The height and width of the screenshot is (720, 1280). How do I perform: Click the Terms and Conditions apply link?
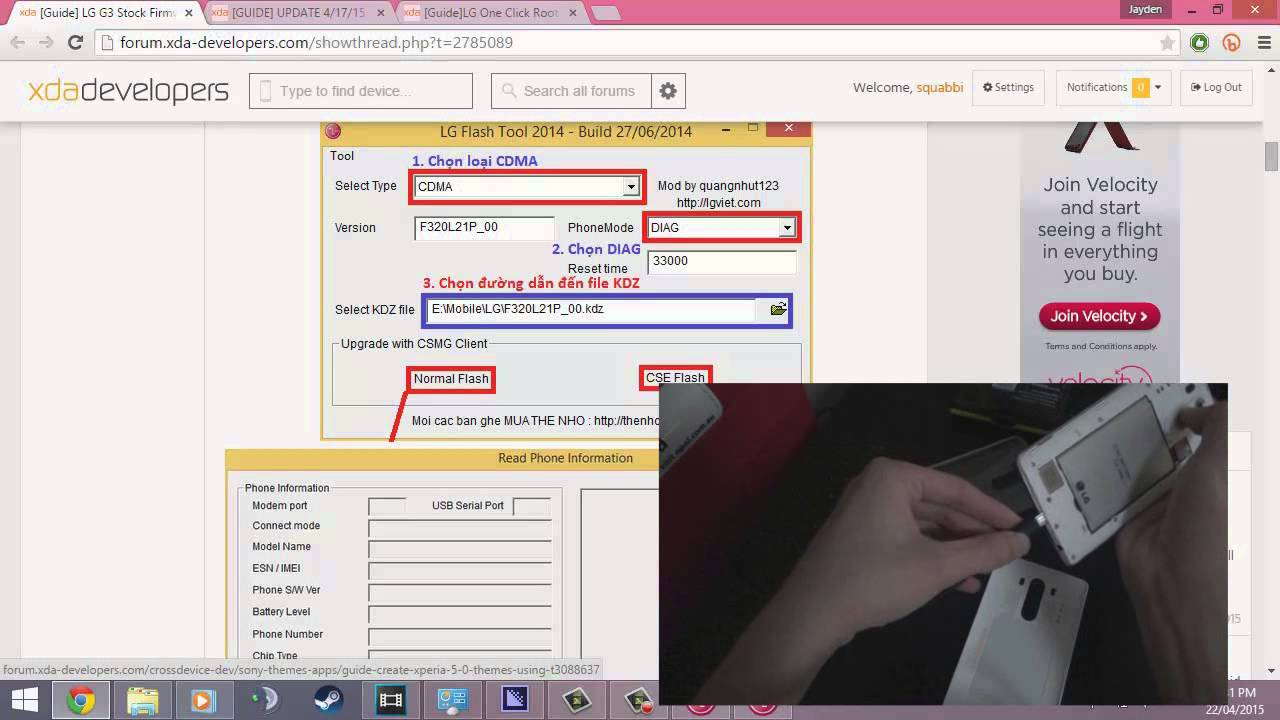pos(1101,346)
